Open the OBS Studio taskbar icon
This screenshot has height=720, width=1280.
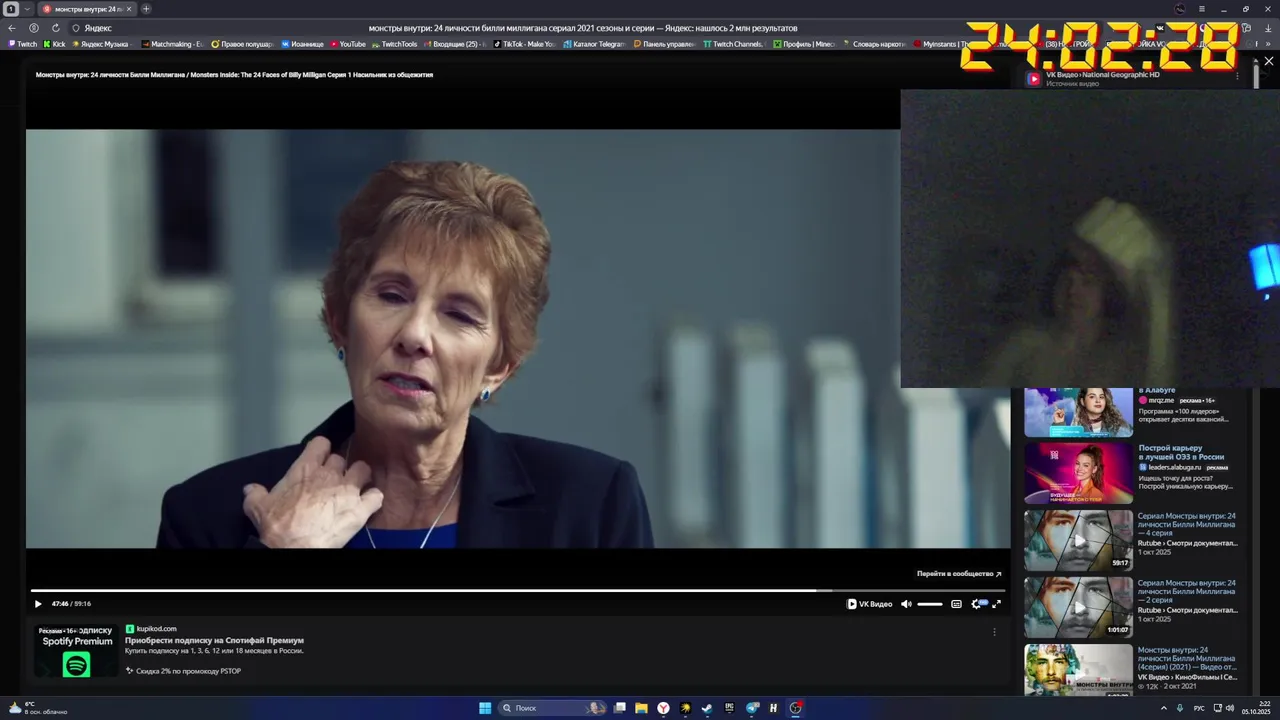click(795, 708)
